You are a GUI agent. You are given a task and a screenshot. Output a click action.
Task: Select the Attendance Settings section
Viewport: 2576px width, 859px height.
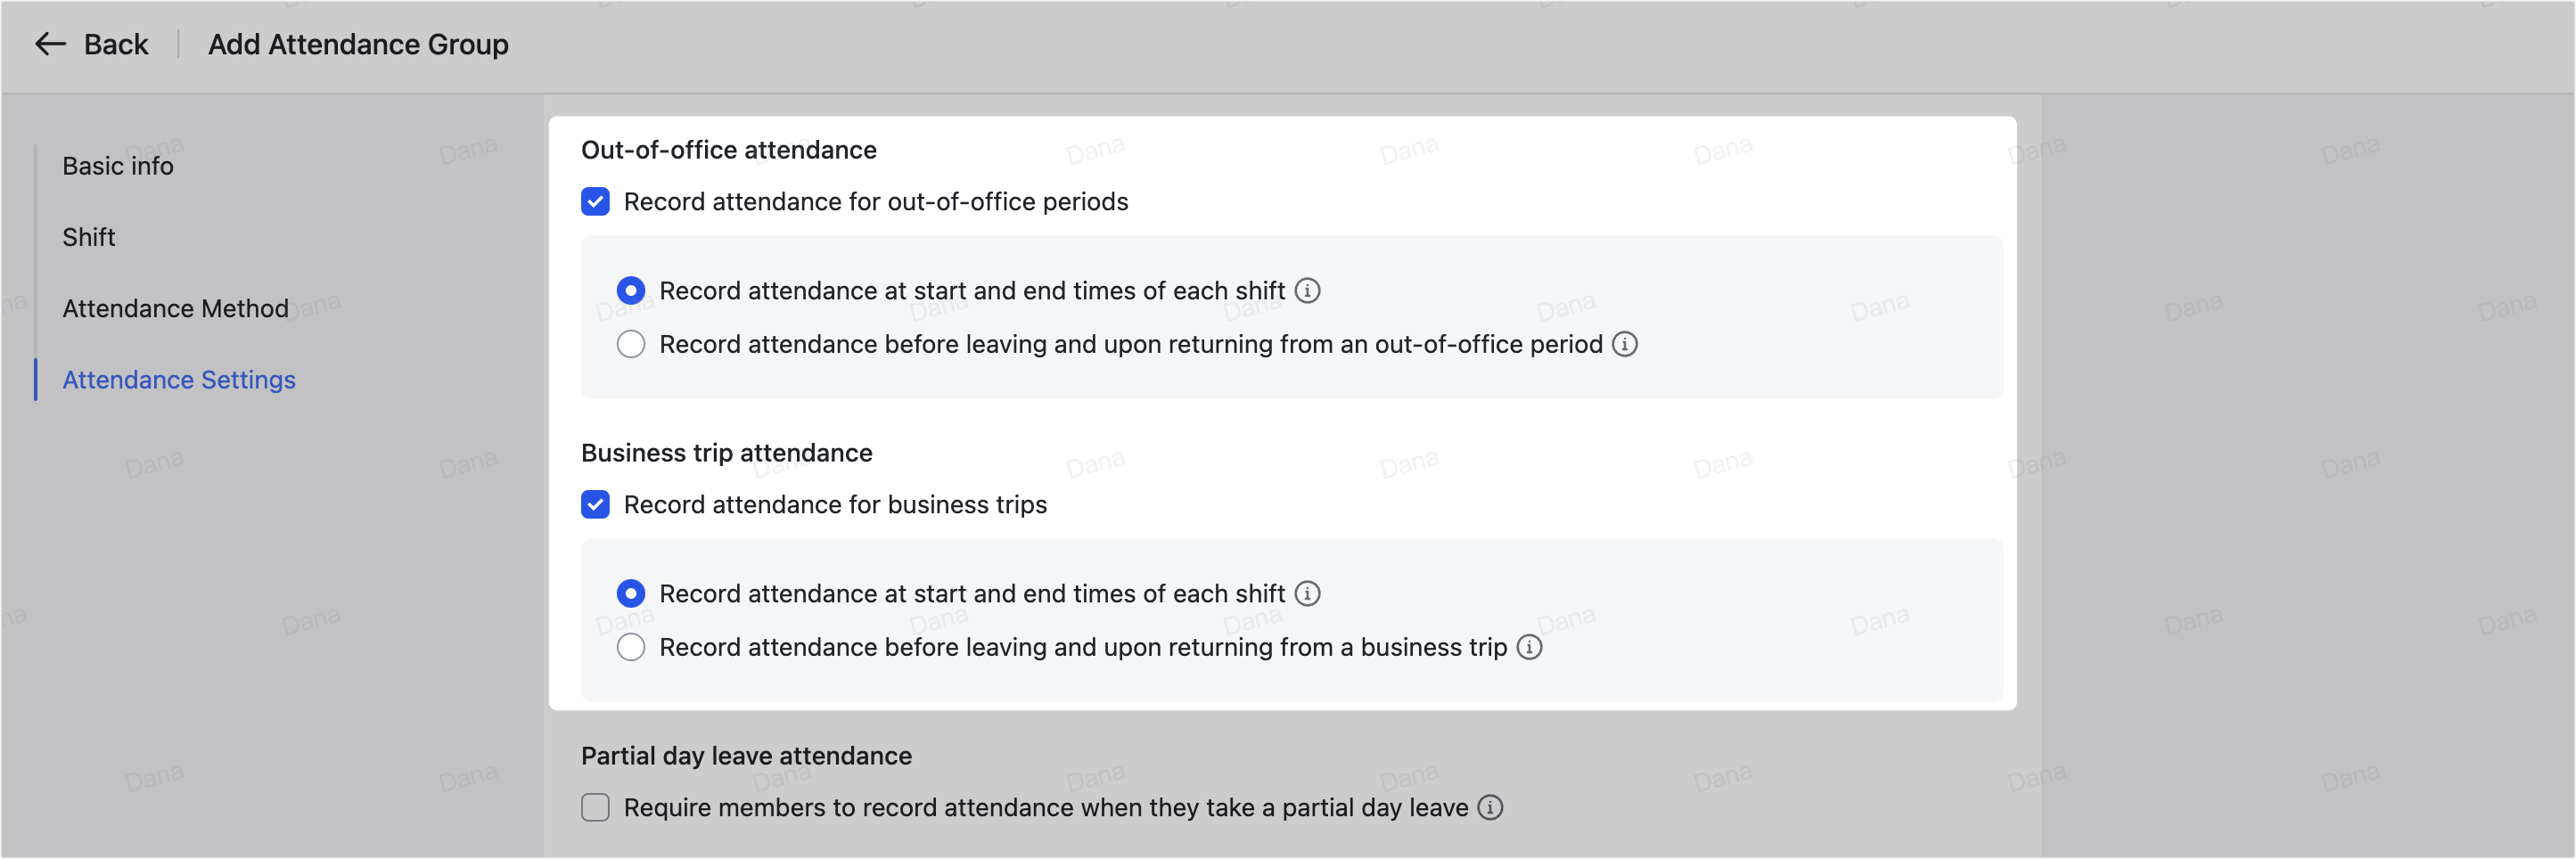(x=179, y=379)
